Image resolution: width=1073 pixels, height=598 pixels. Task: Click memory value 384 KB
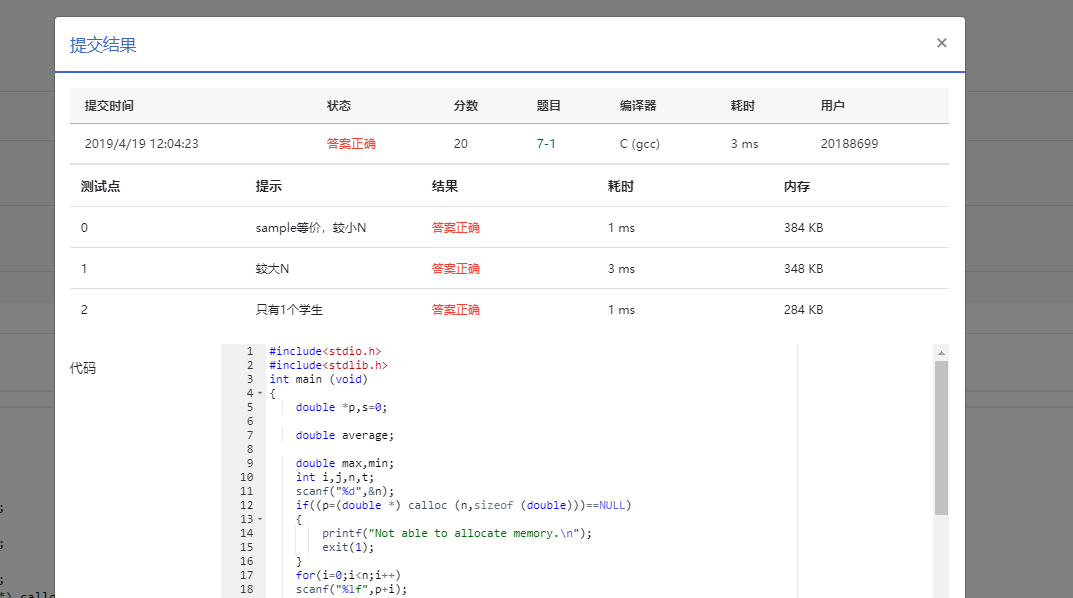point(803,228)
